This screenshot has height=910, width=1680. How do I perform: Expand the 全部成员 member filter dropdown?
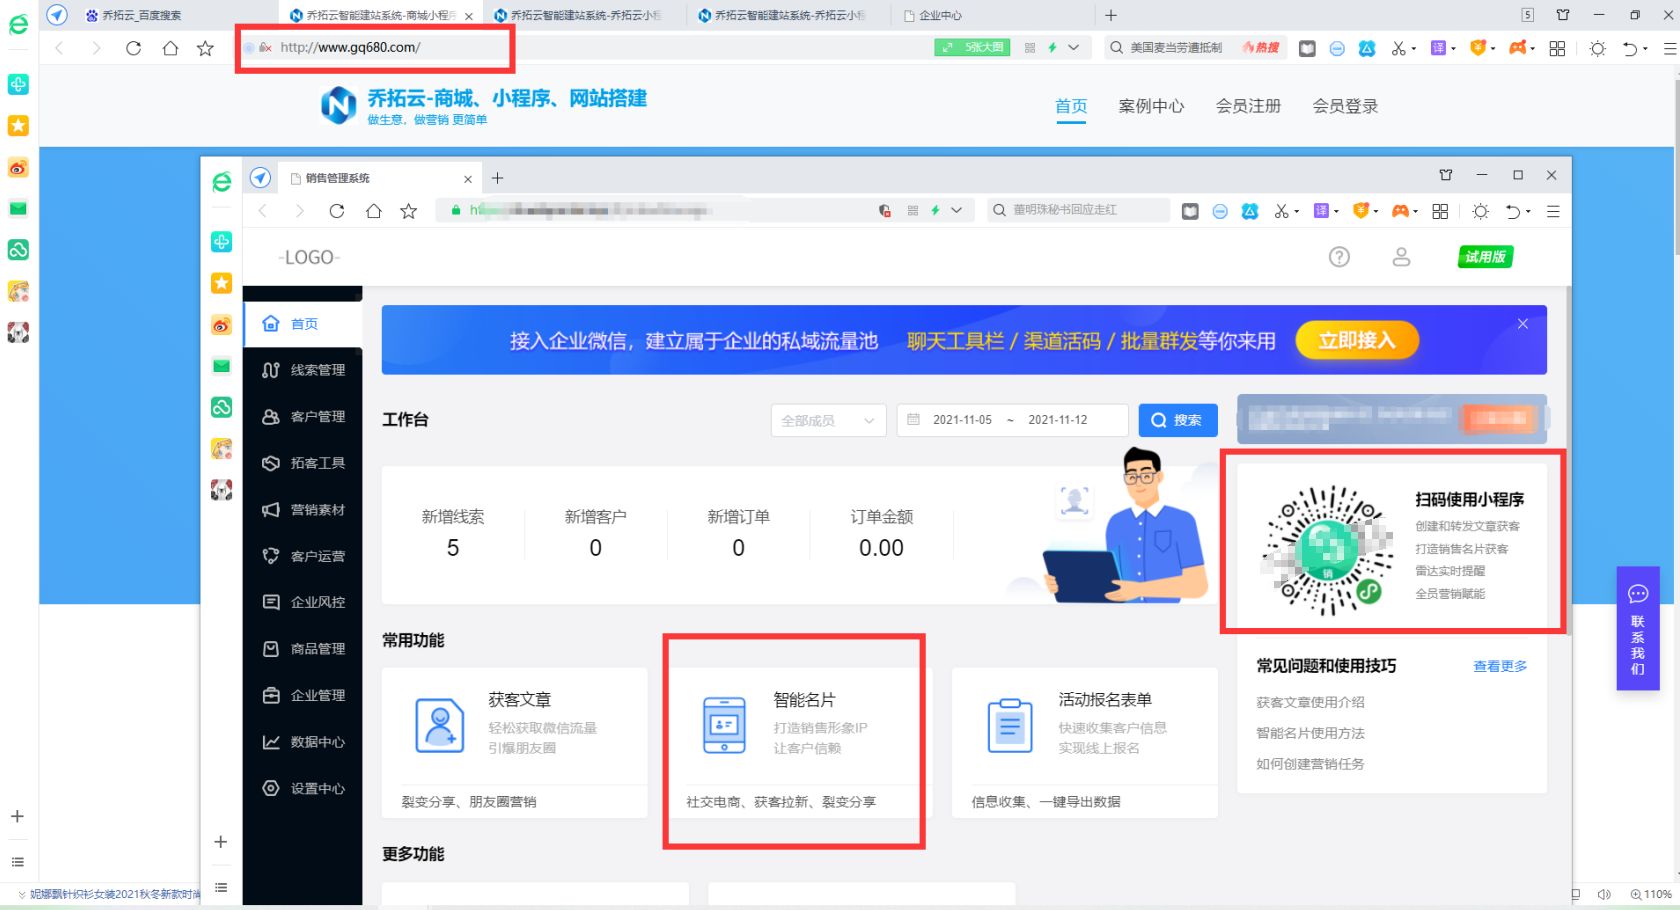tap(828, 420)
